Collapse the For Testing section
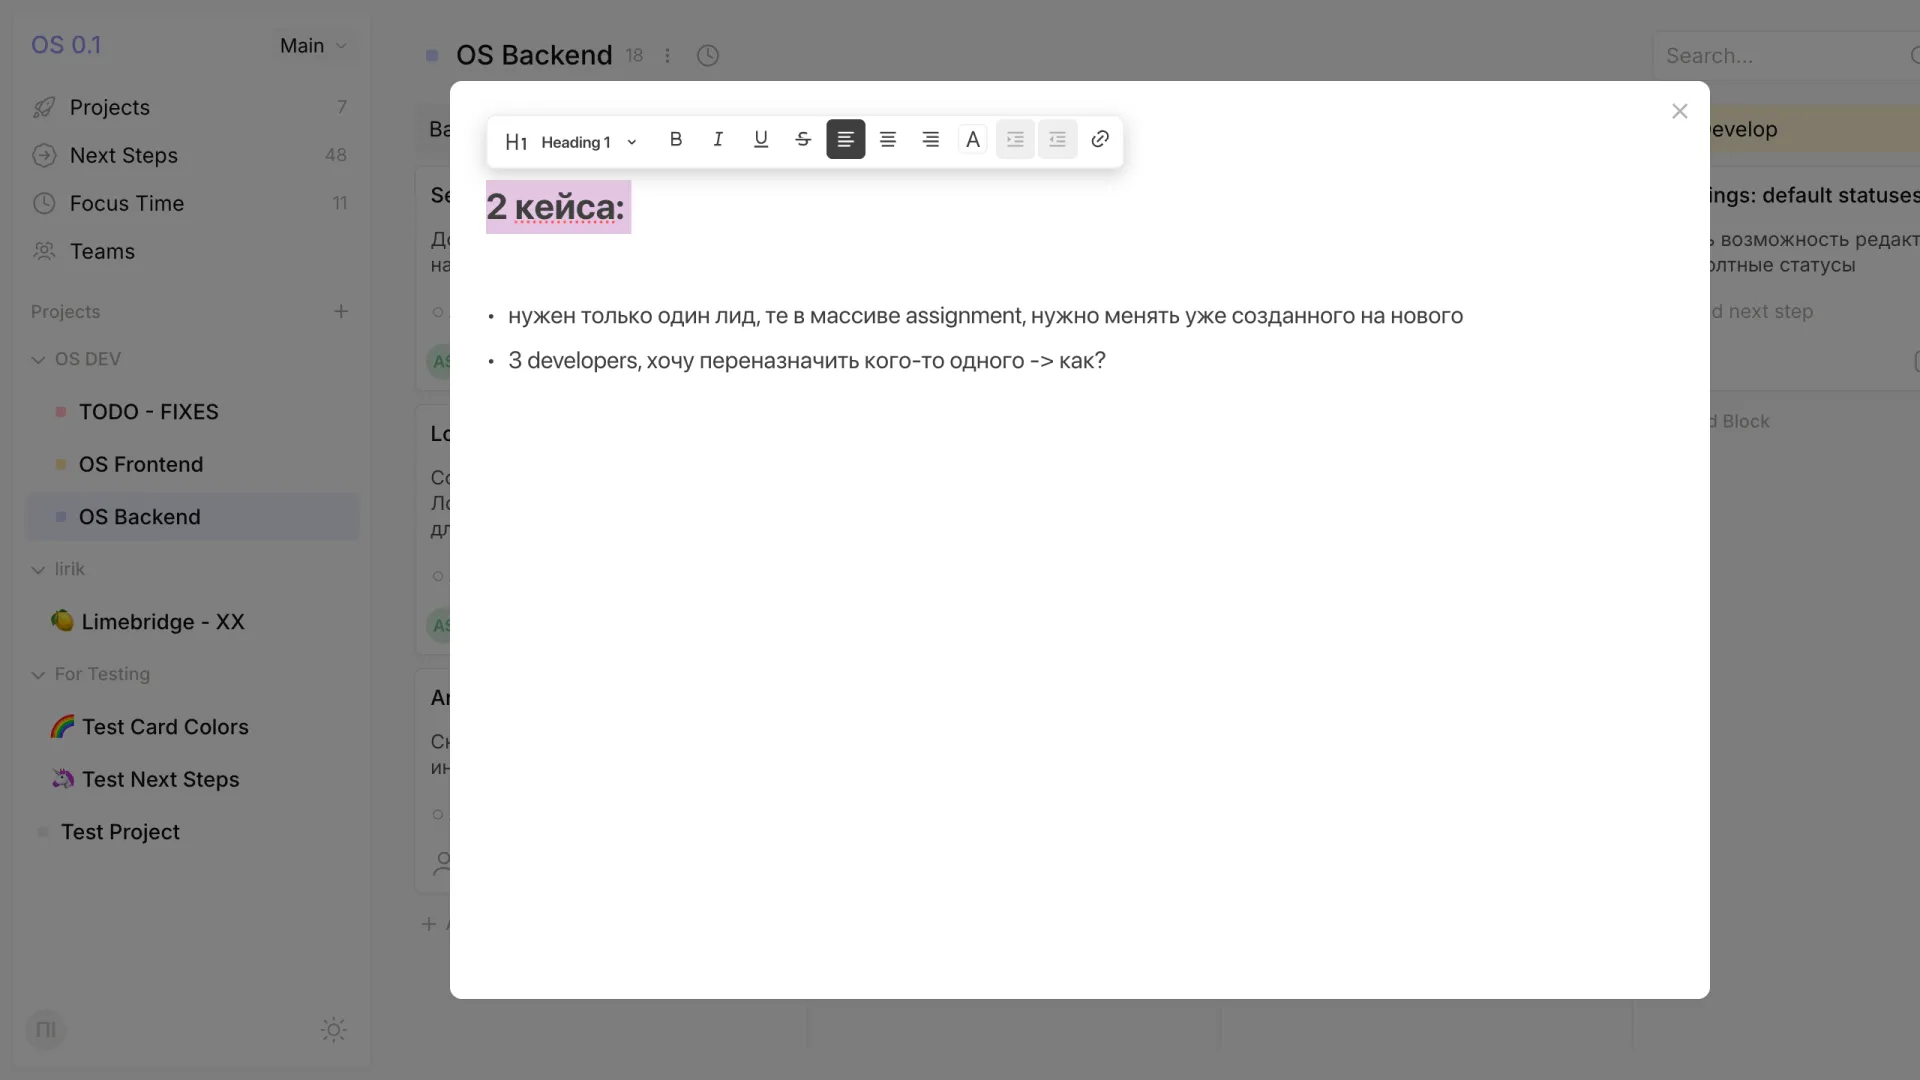1920x1080 pixels. (x=38, y=674)
